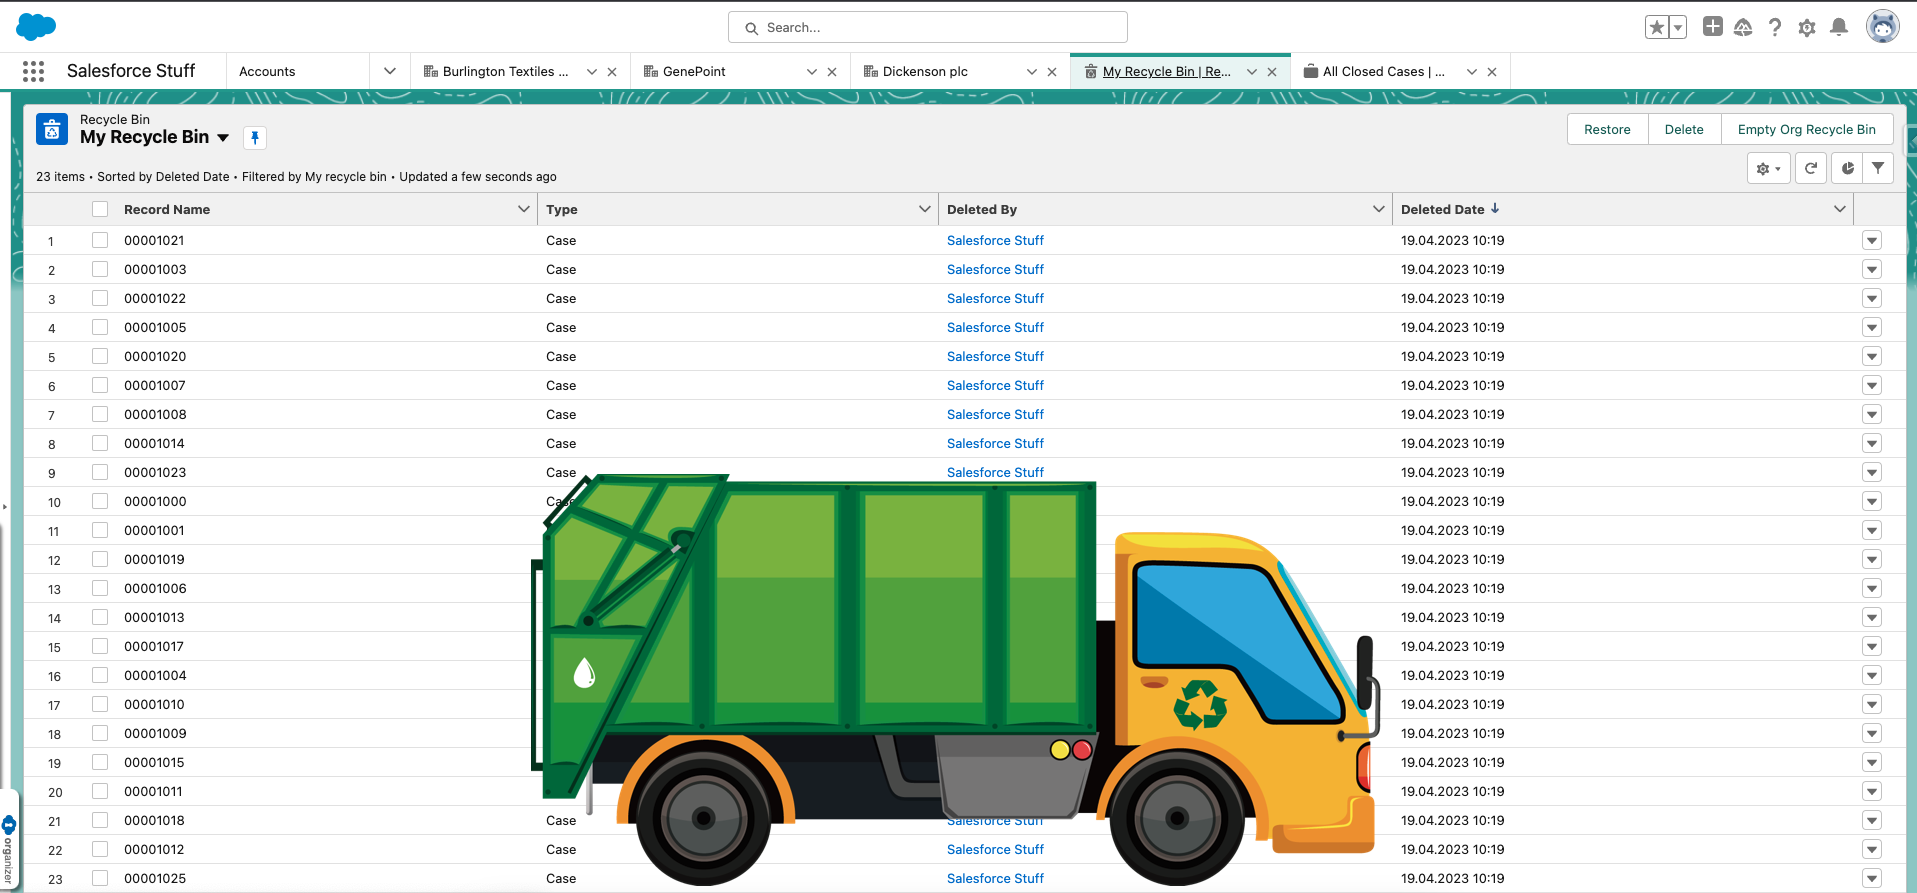This screenshot has height=893, width=1917.
Task: Check the box for record 00001000
Action: pyautogui.click(x=100, y=501)
